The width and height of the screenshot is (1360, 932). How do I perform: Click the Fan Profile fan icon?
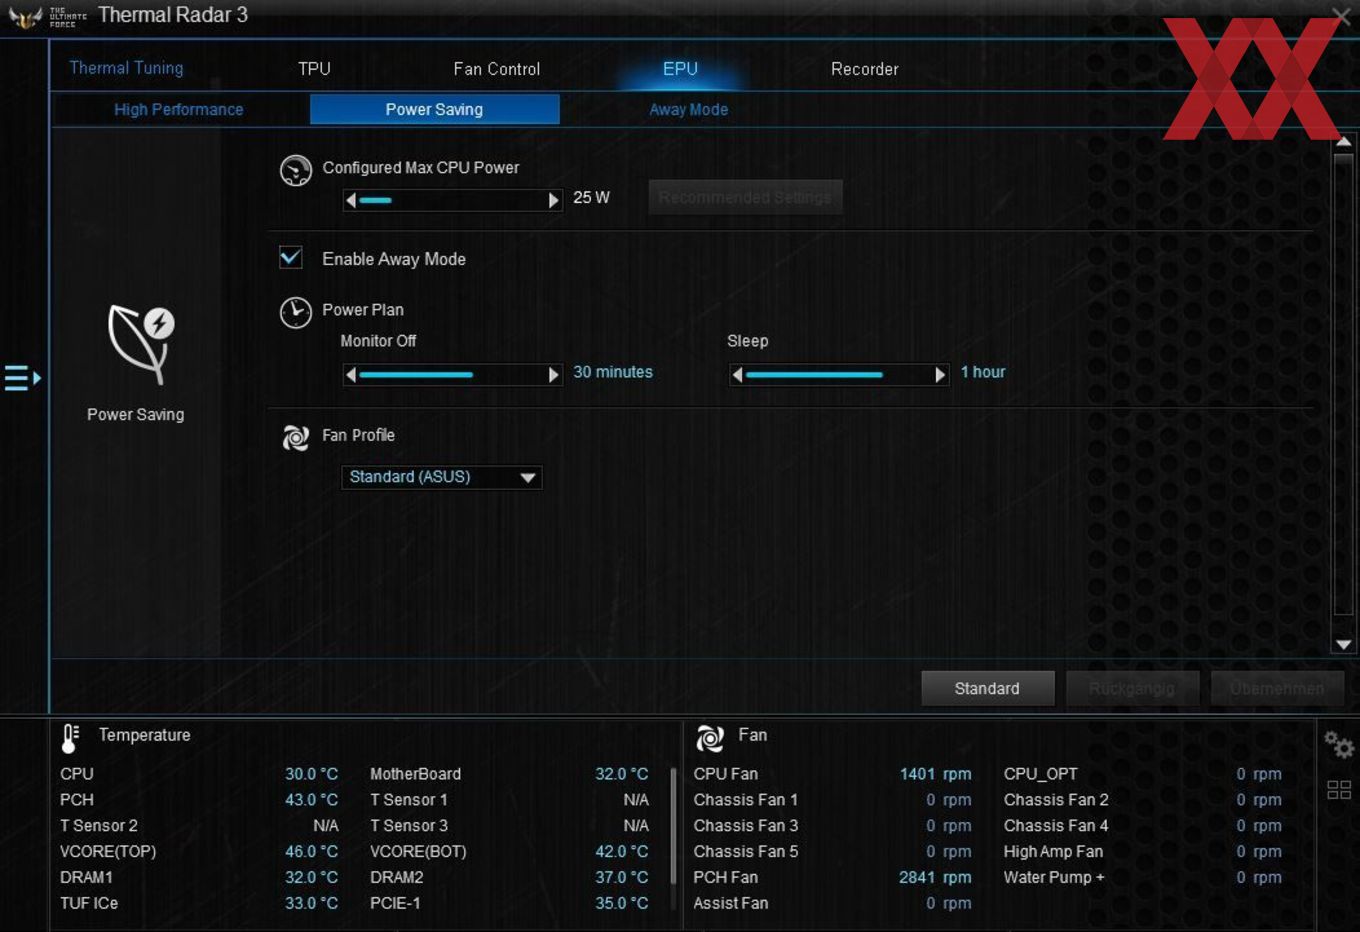click(296, 438)
